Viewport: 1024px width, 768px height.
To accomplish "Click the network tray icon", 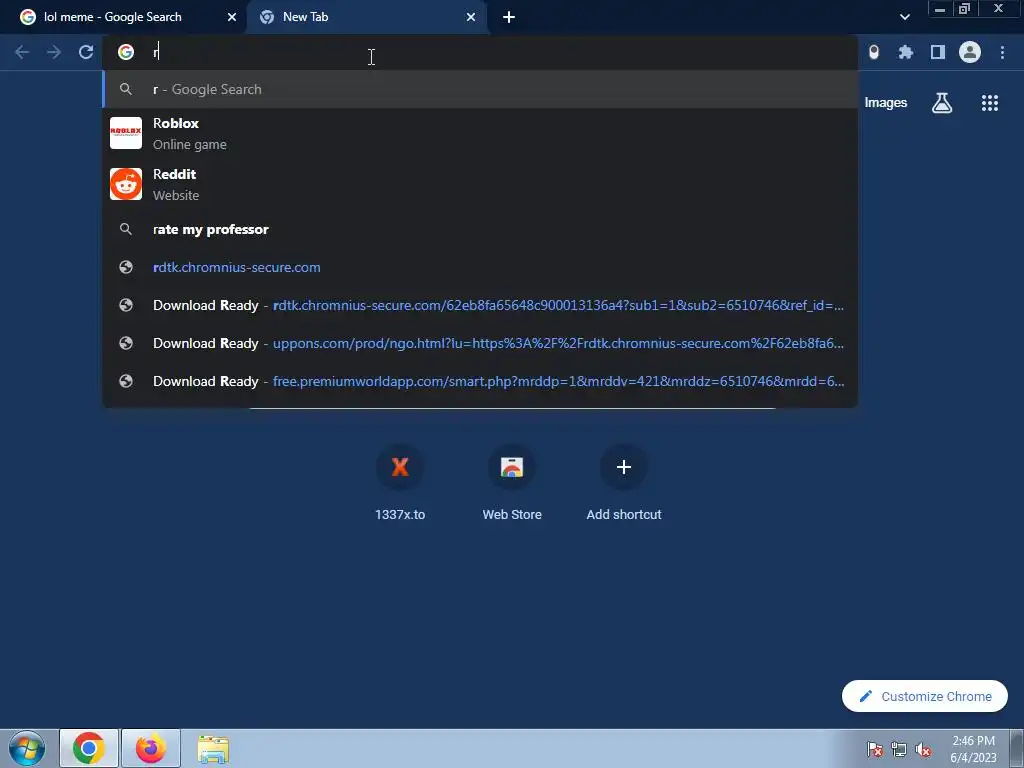I will [x=899, y=749].
